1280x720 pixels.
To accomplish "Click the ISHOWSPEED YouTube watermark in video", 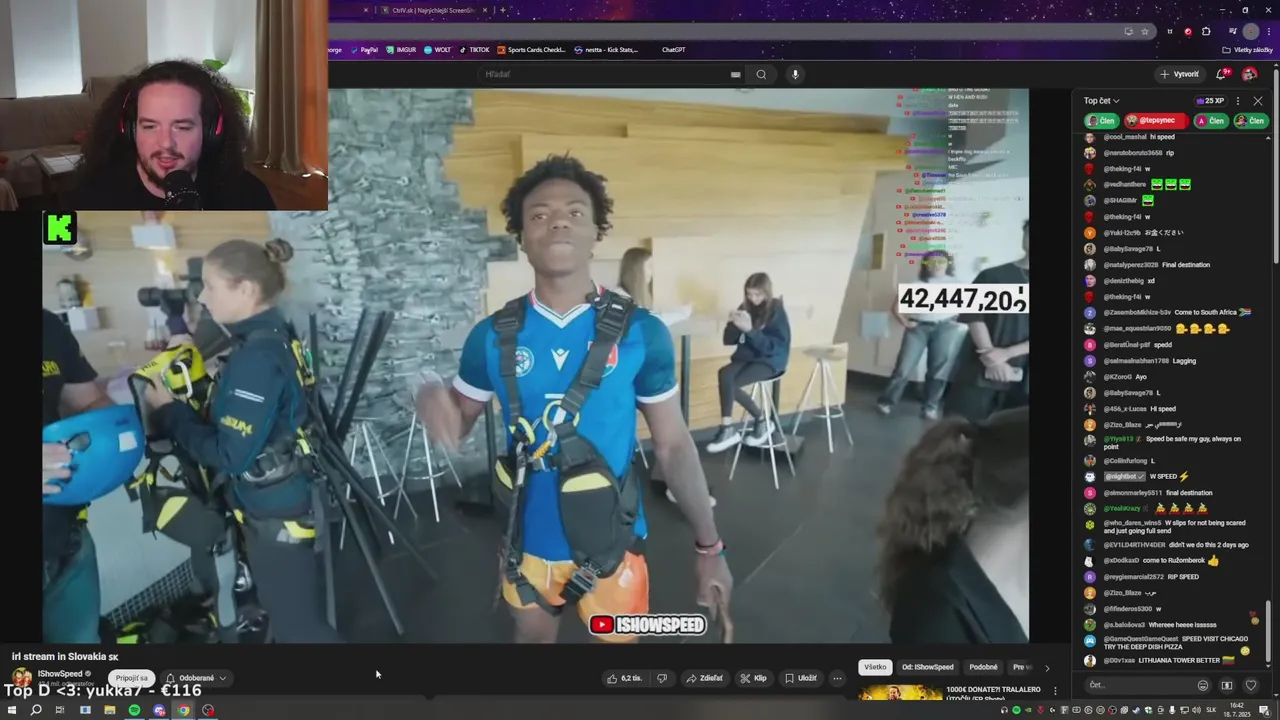I will click(648, 625).
